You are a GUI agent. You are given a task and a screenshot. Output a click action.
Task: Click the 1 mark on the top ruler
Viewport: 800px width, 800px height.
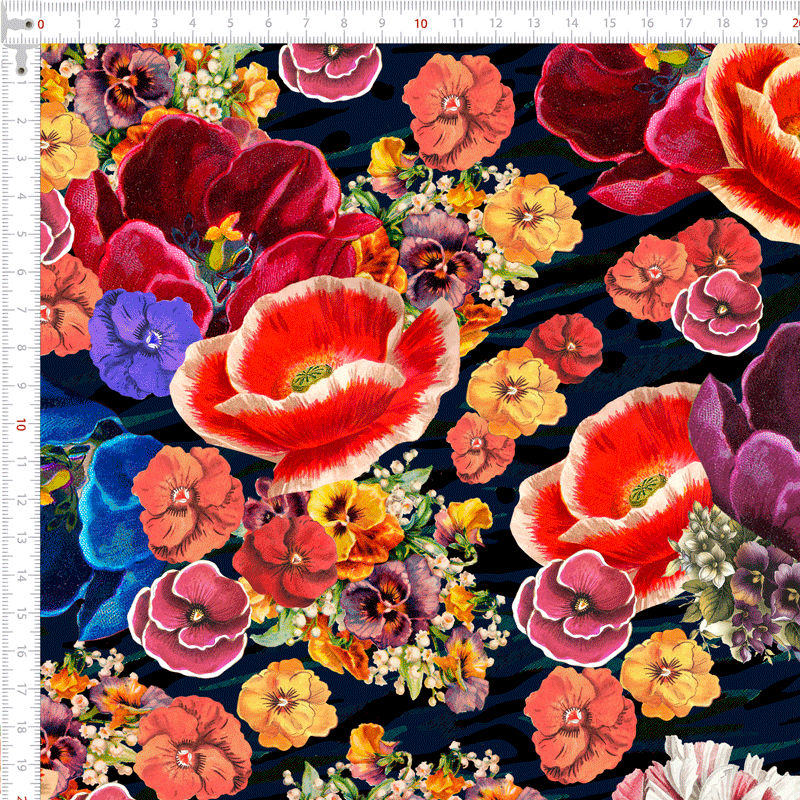(79, 22)
